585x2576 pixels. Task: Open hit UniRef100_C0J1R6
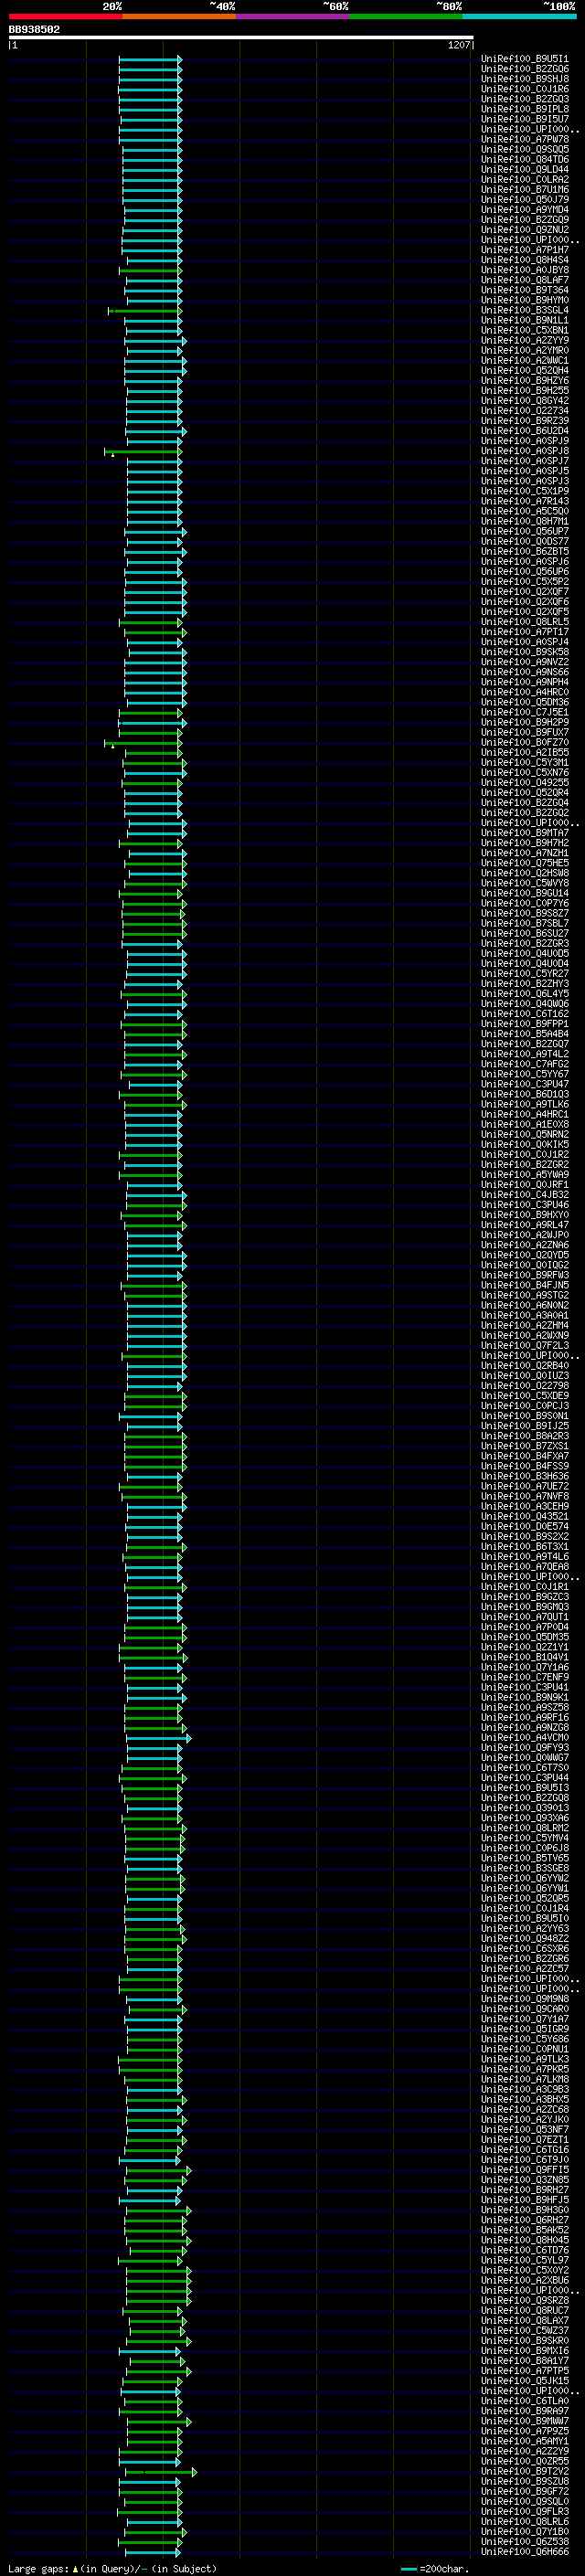525,89
